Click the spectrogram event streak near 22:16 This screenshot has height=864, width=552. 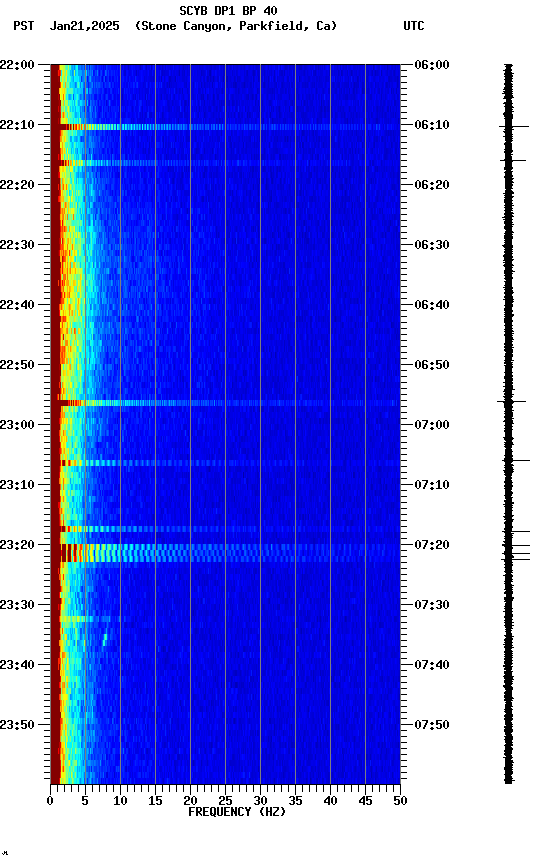click(225, 163)
